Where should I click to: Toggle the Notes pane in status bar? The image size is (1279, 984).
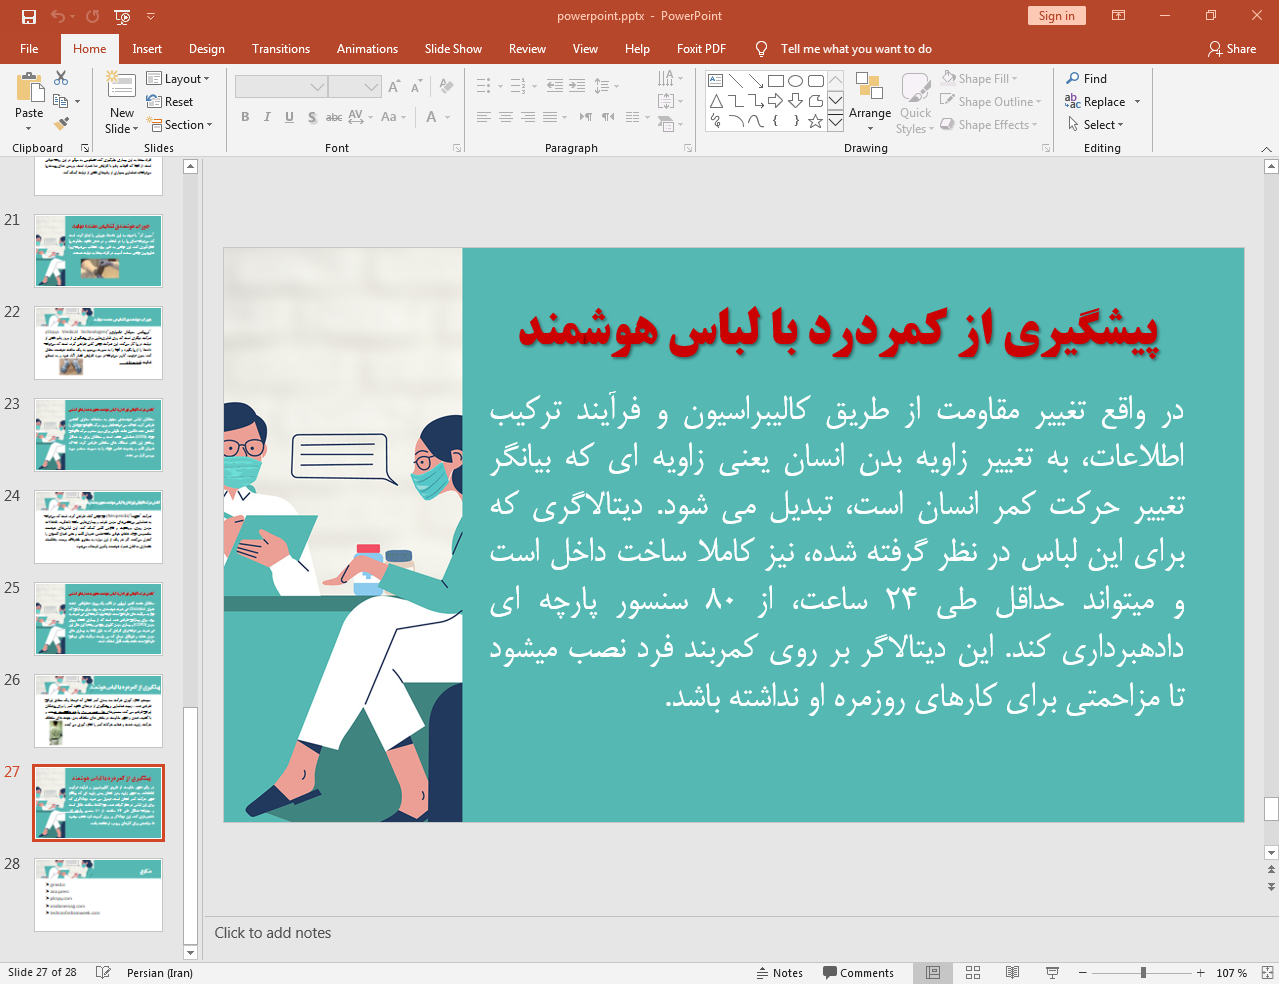[780, 973]
